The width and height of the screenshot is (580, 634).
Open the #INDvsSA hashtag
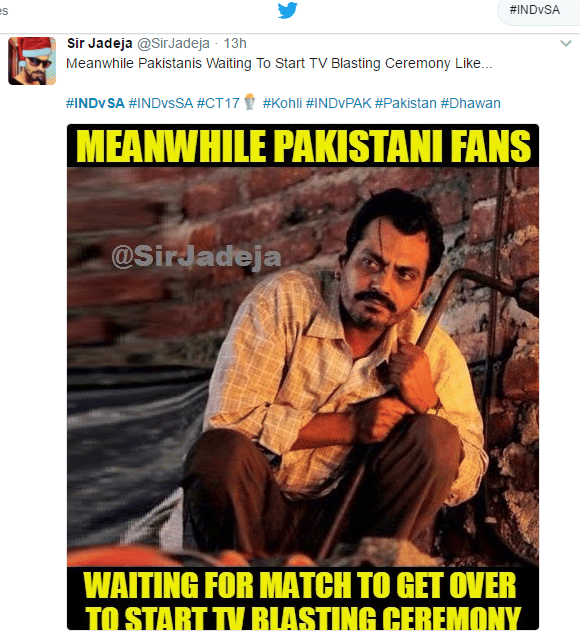click(161, 104)
